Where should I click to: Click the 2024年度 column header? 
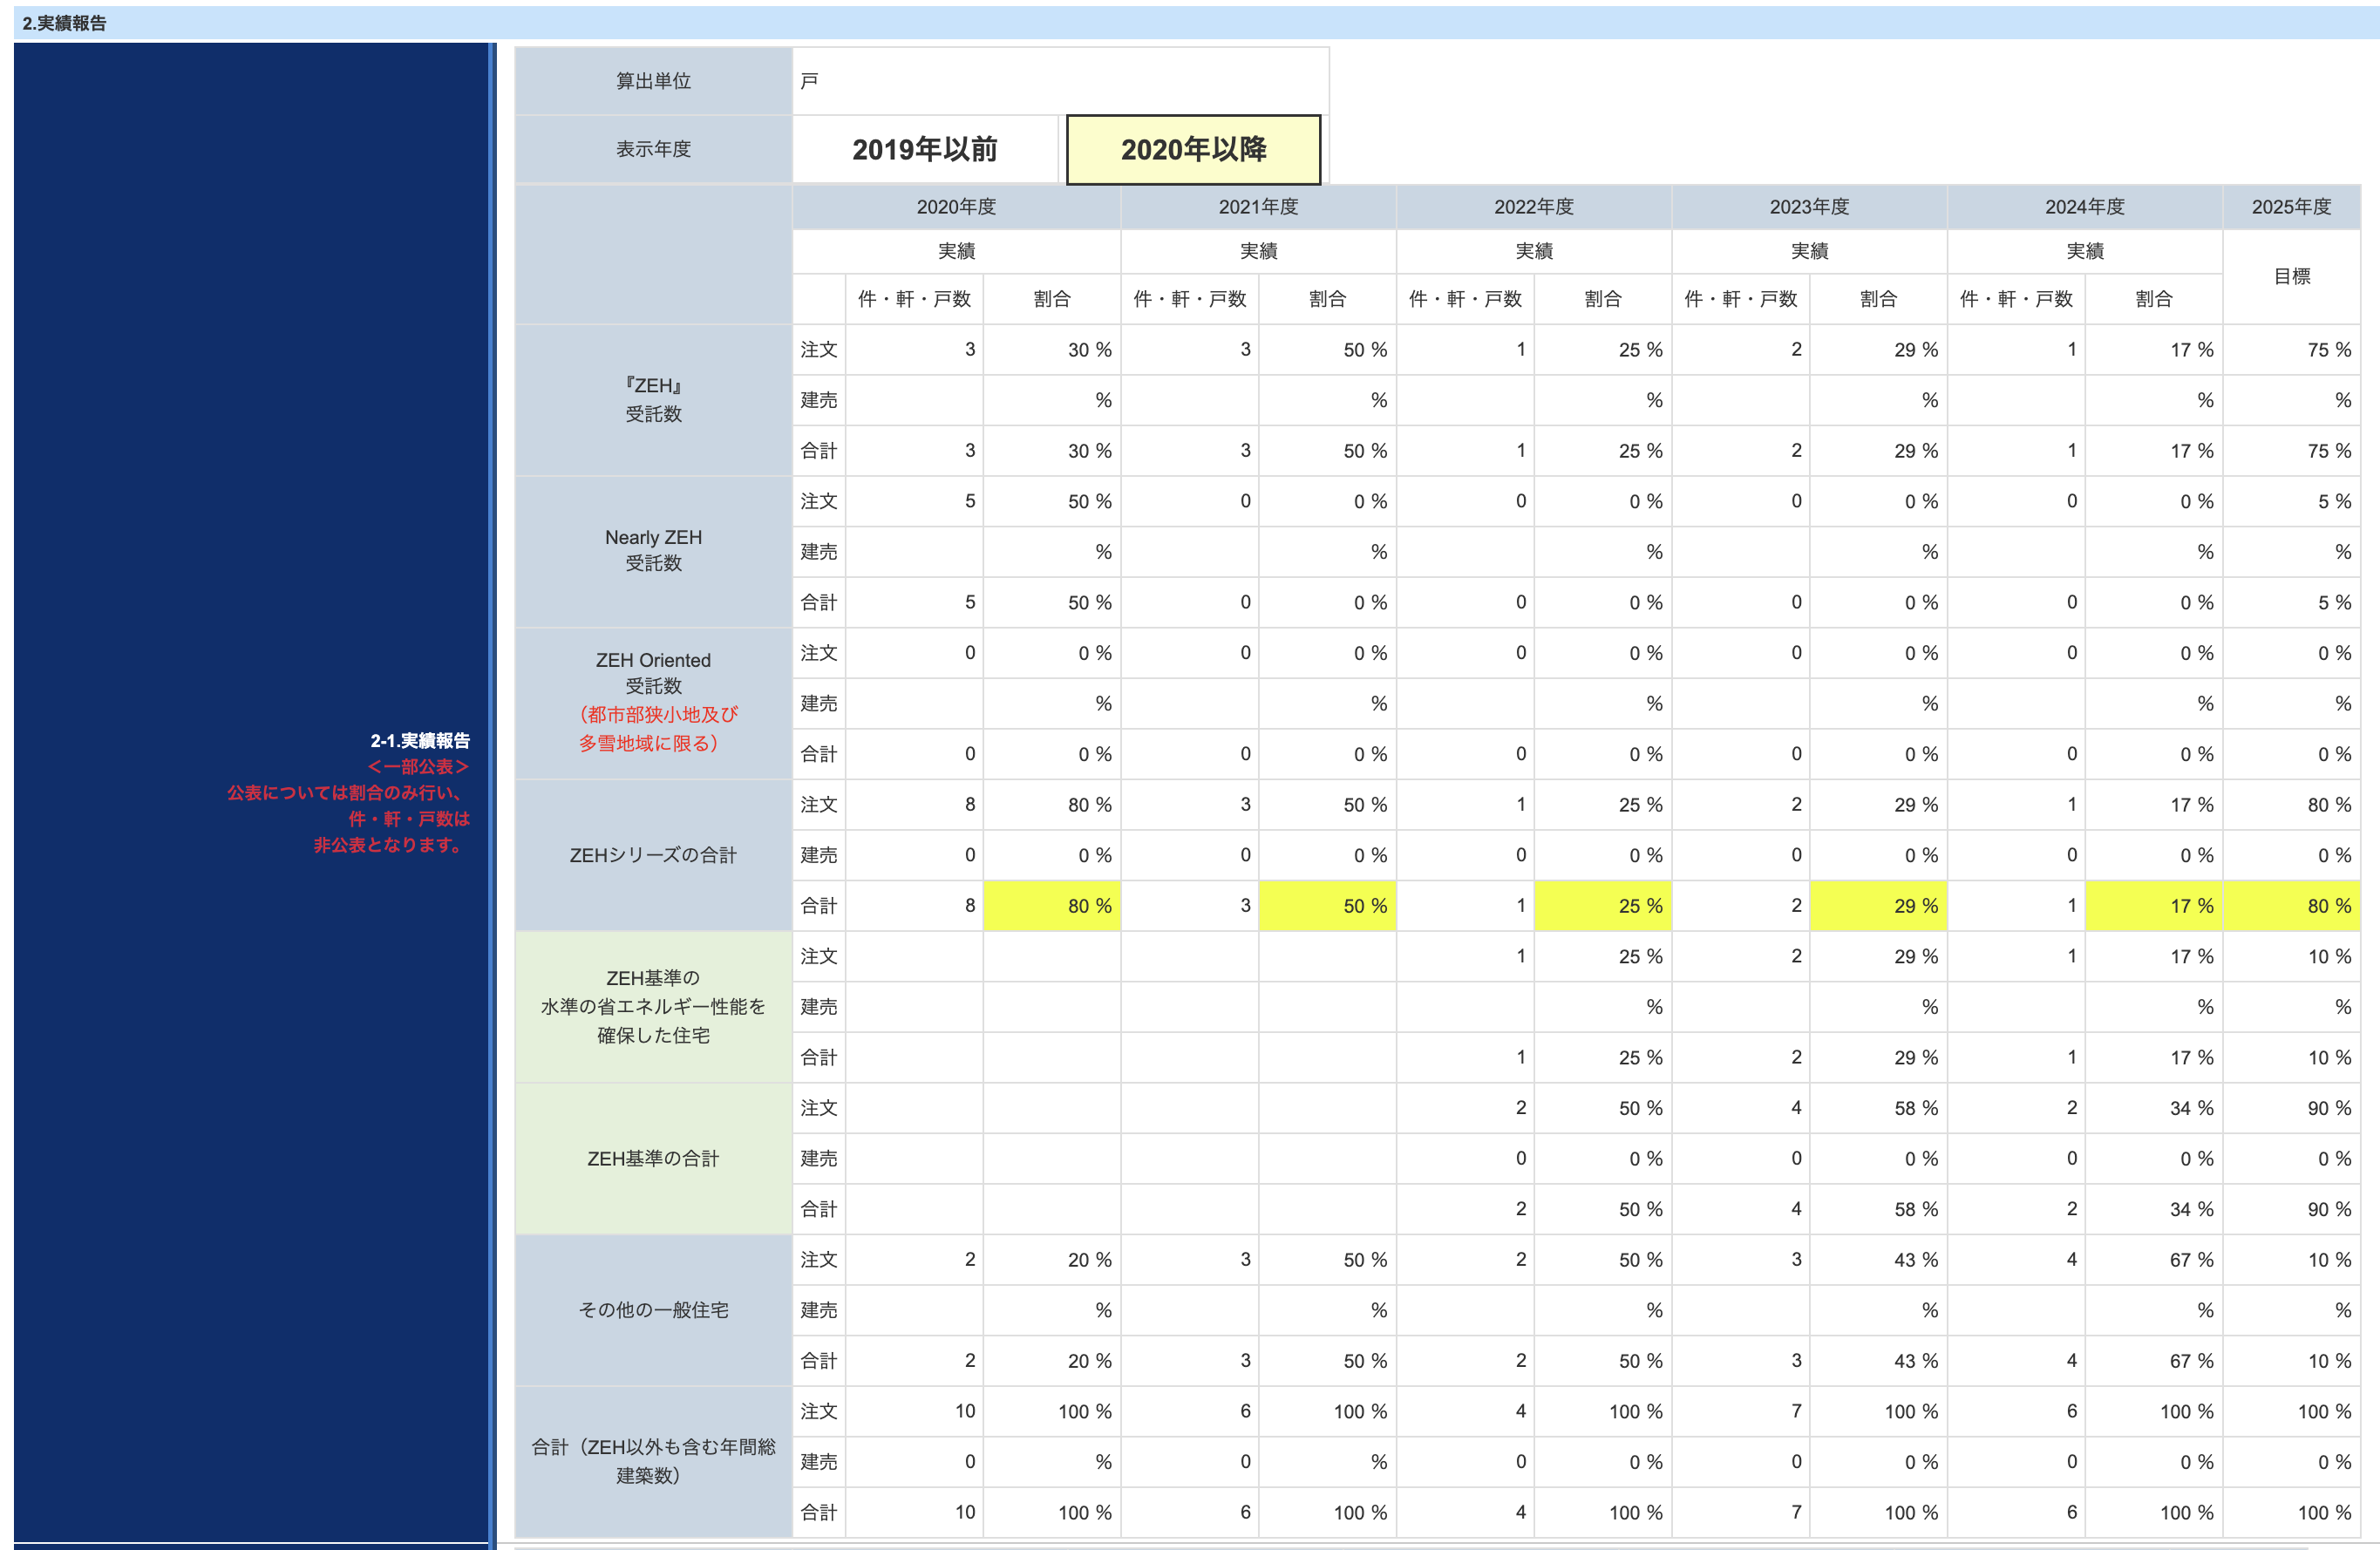(x=2085, y=206)
